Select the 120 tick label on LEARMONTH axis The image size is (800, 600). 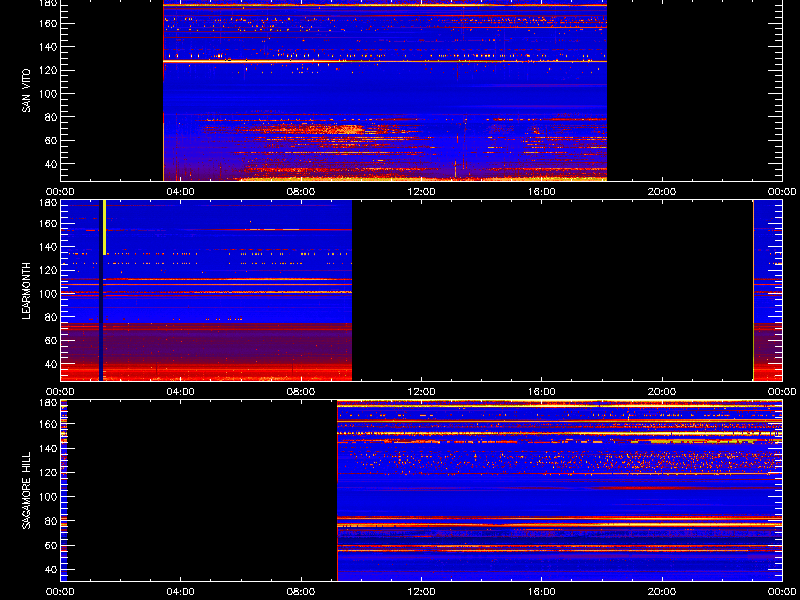click(49, 270)
